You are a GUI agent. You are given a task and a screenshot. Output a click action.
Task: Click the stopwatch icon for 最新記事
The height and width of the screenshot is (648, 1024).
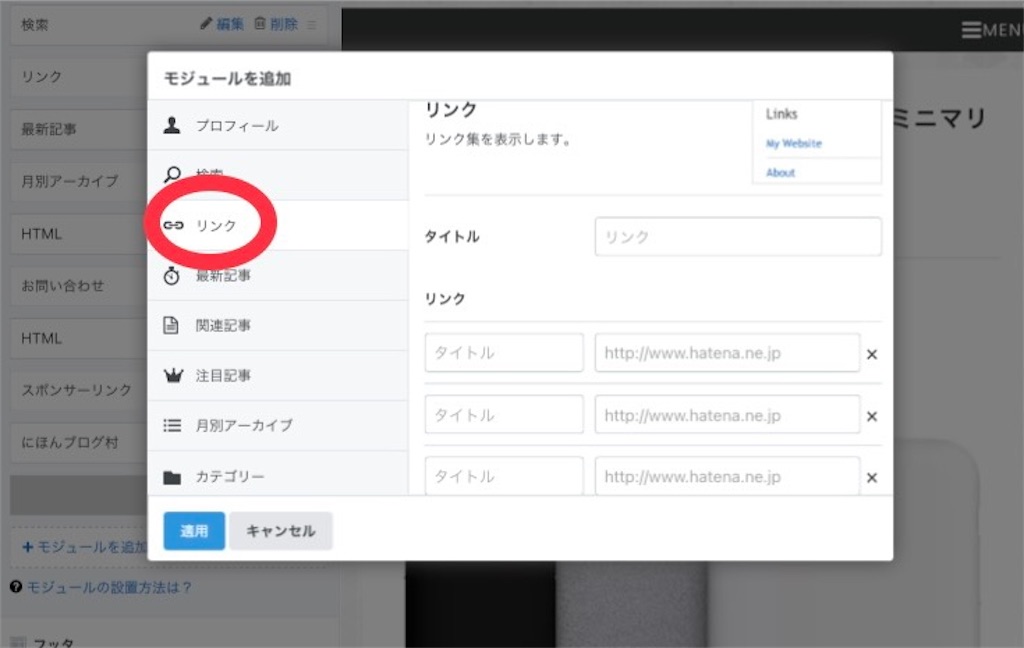[x=172, y=276]
